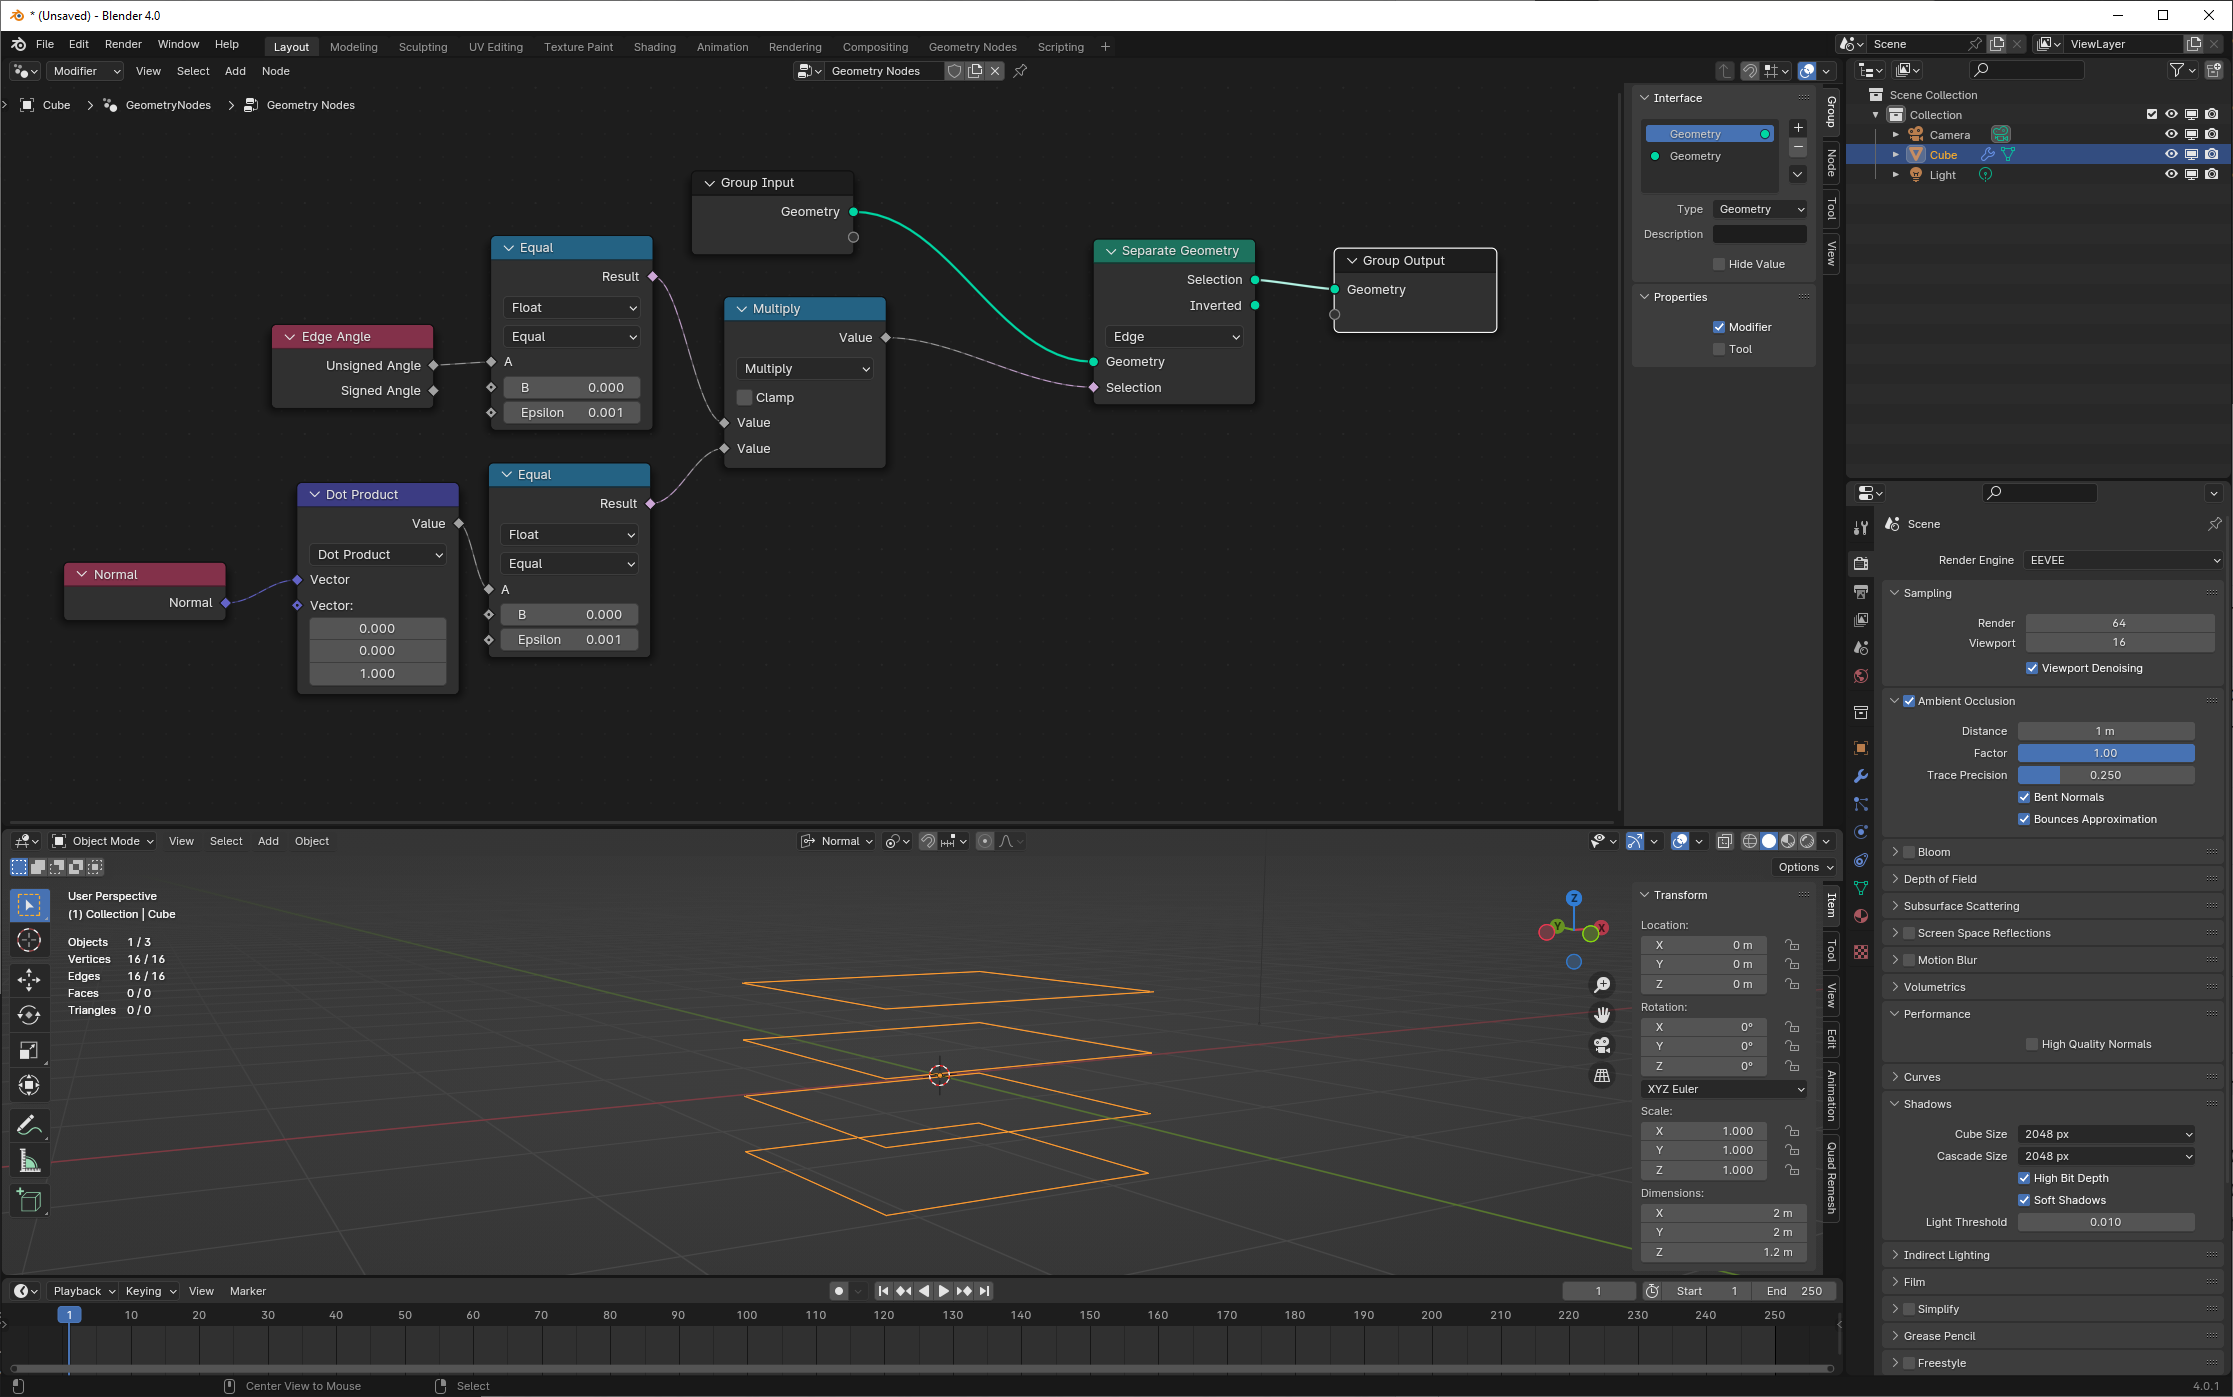This screenshot has width=2233, height=1397.
Task: Open the Output properties tab icon
Action: pyautogui.click(x=1861, y=592)
